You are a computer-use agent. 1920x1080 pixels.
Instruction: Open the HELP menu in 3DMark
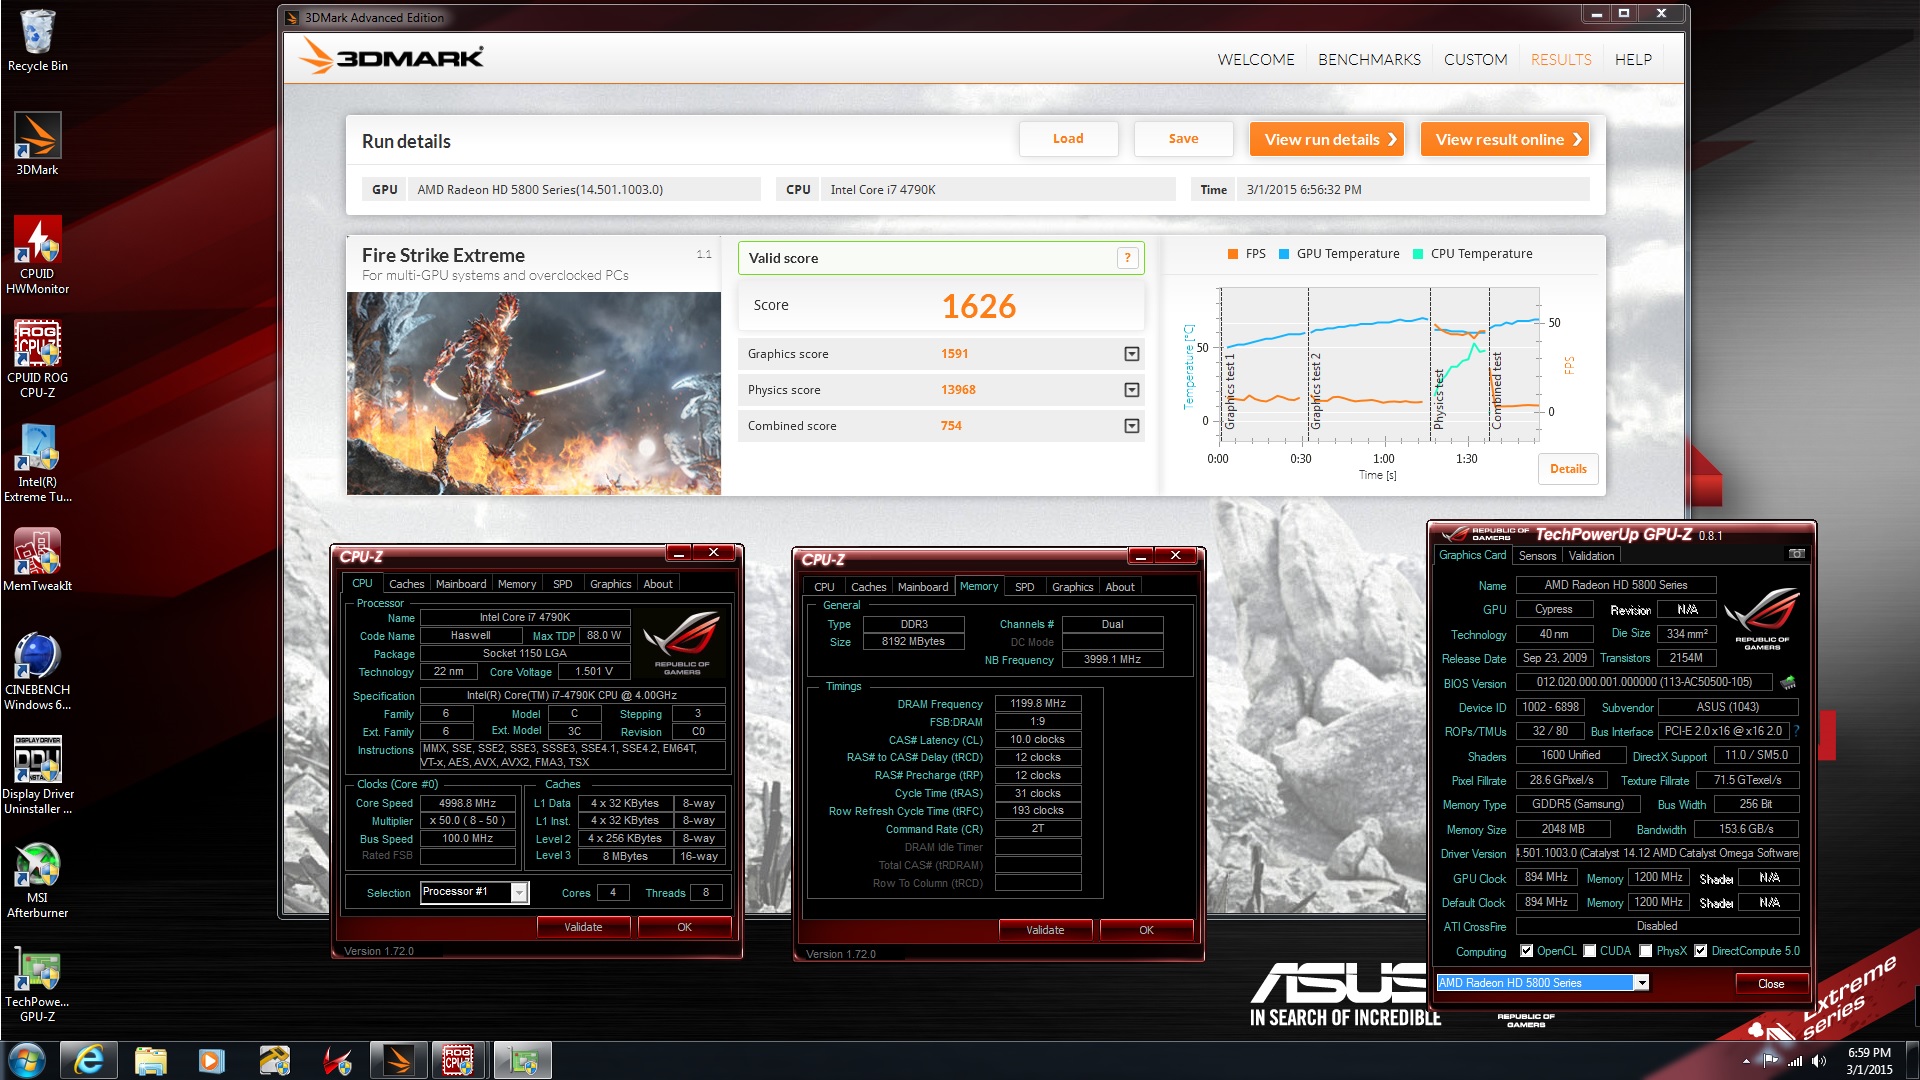point(1633,60)
